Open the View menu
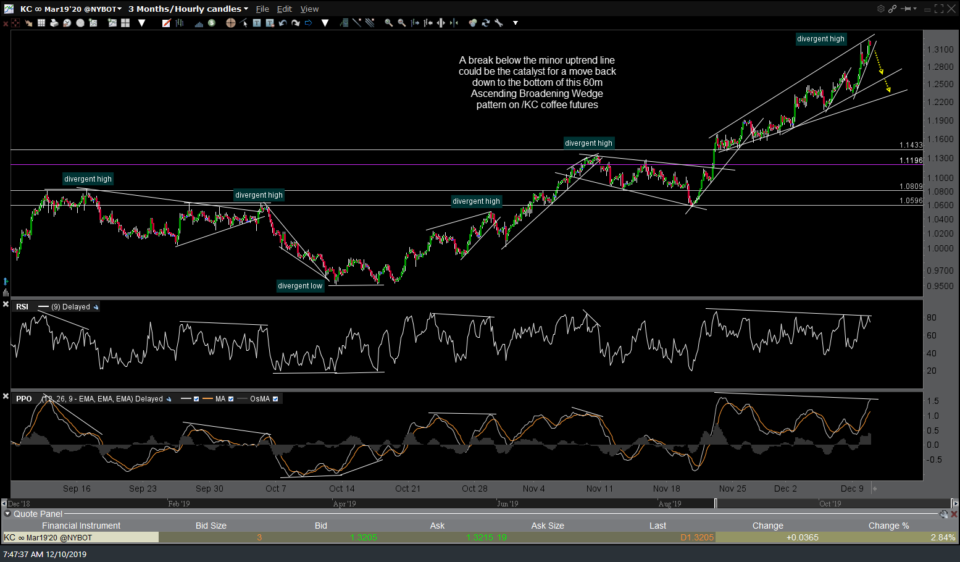The width and height of the screenshot is (960, 562). click(x=310, y=8)
